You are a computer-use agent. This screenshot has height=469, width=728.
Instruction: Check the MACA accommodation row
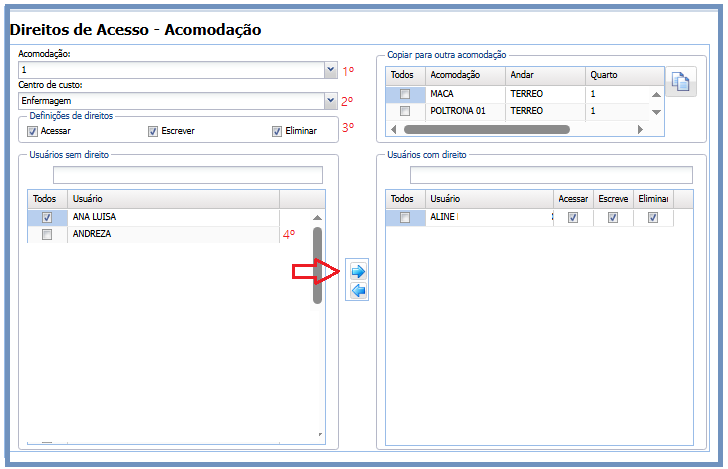[405, 94]
